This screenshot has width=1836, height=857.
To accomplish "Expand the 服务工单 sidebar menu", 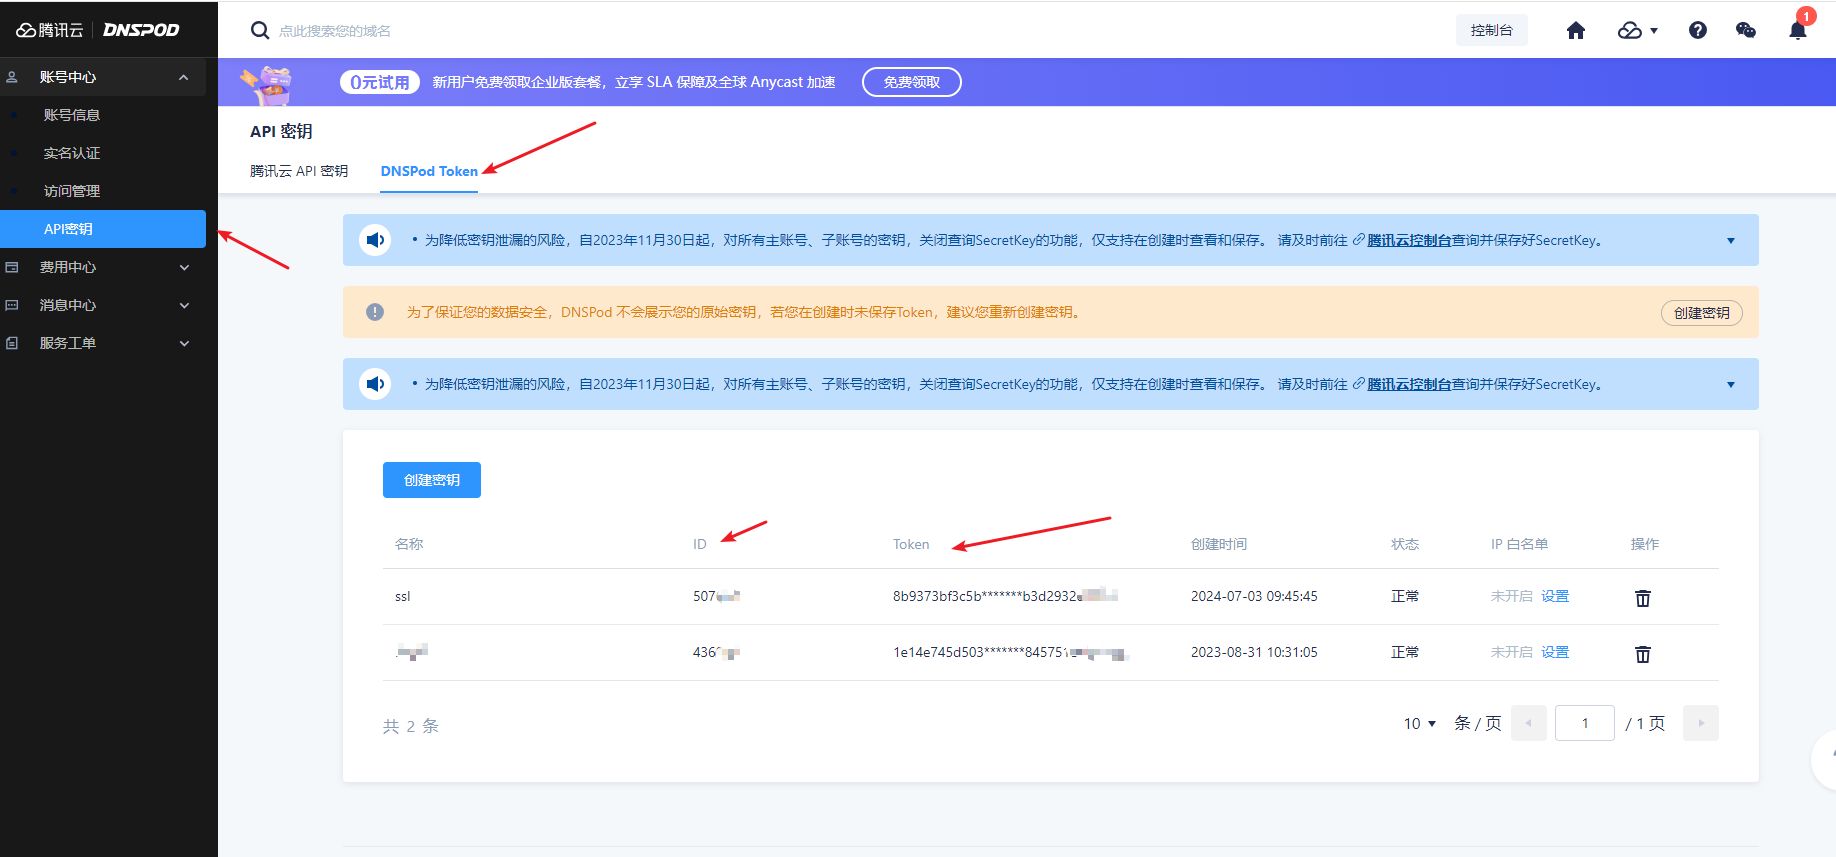I will pos(183,343).
